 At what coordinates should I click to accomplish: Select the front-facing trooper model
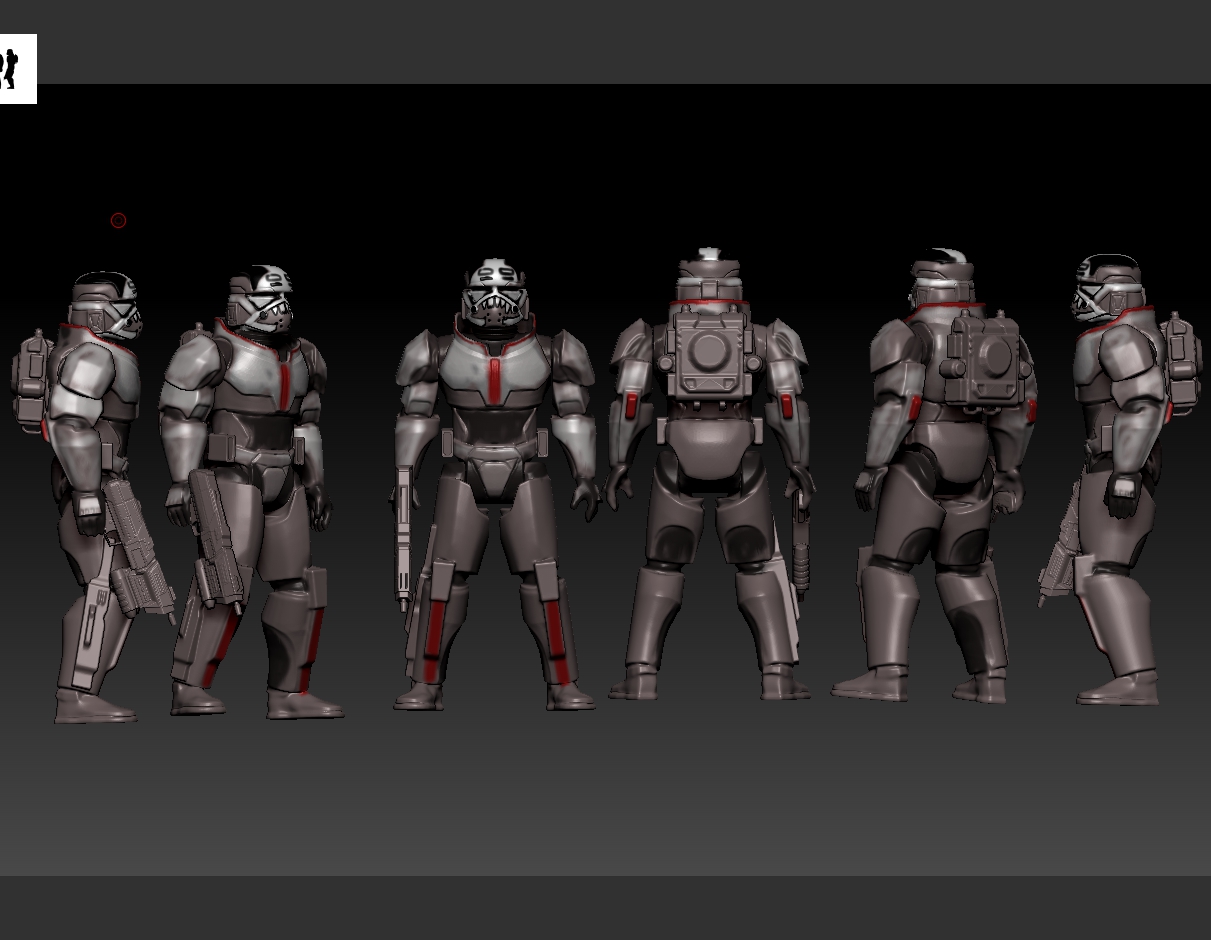pyautogui.click(x=495, y=485)
